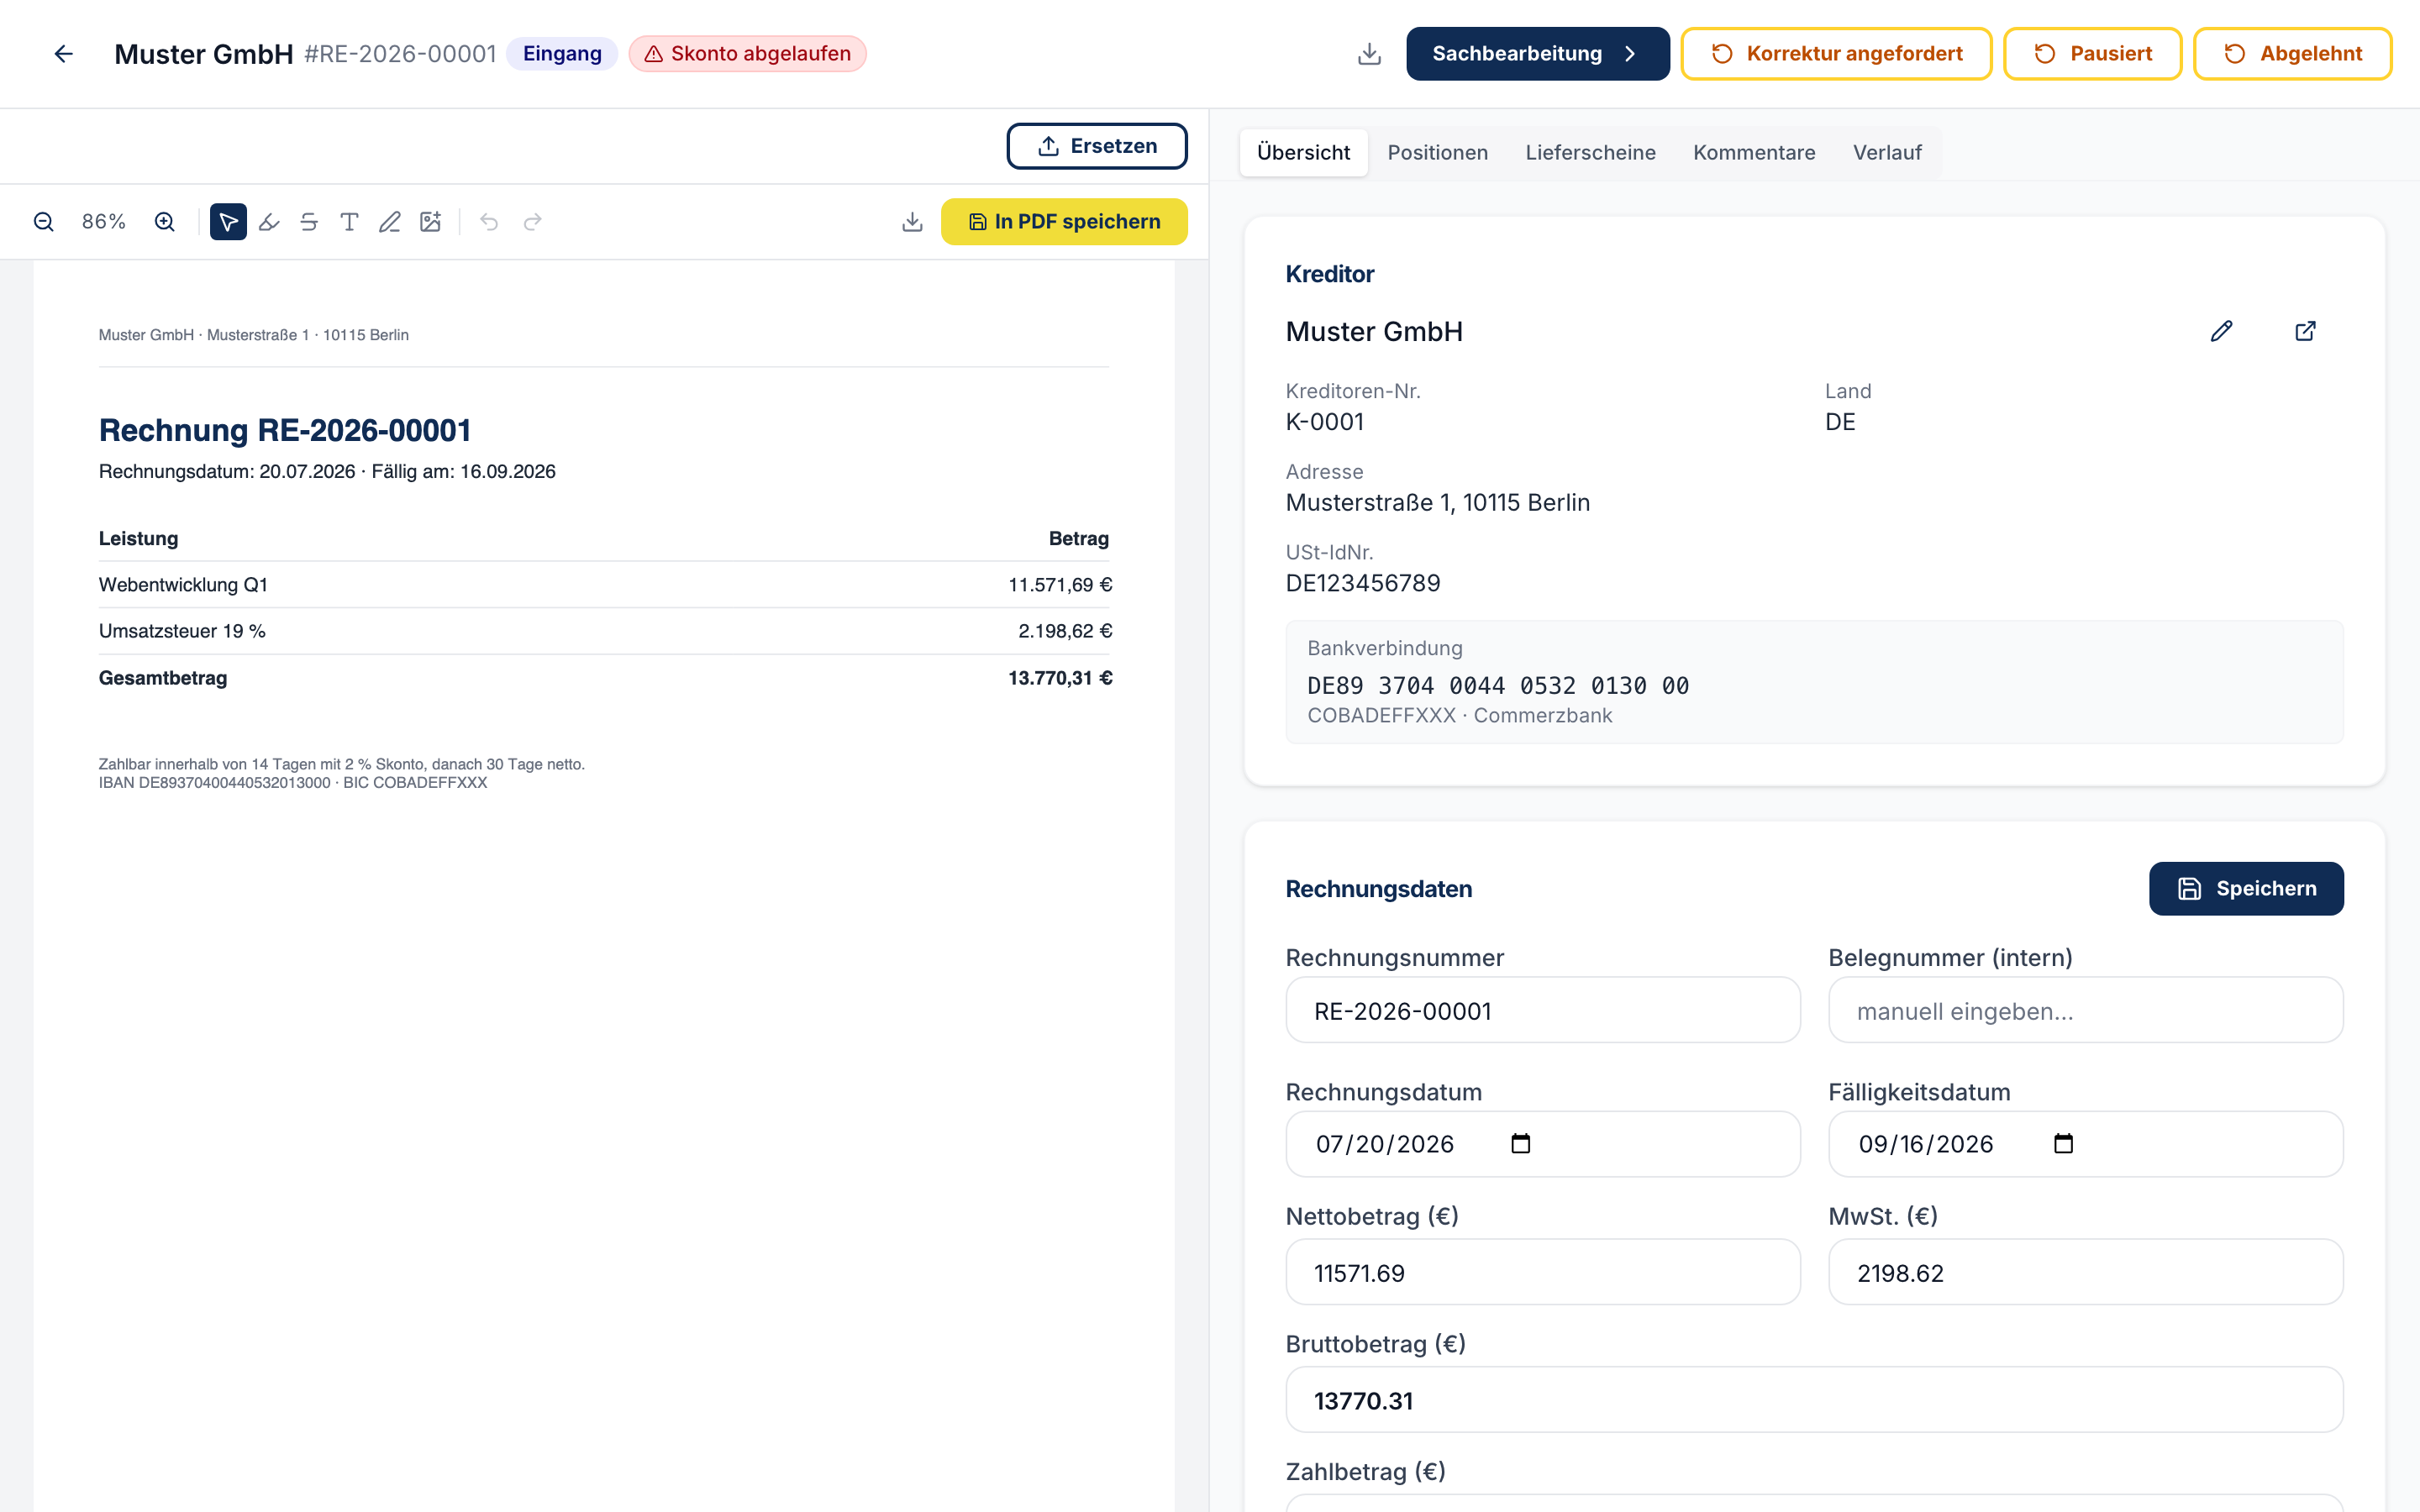Open the Fälligkeitsdatum calendar picker
Image resolution: width=2420 pixels, height=1512 pixels.
point(2063,1143)
